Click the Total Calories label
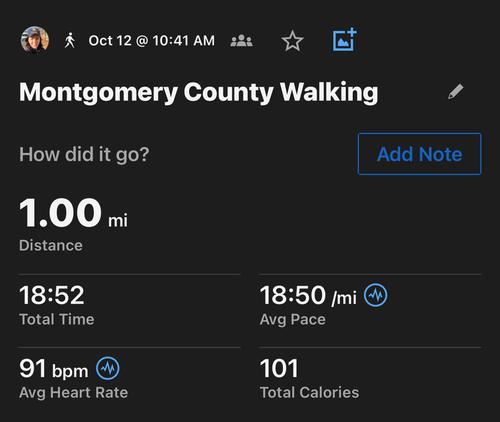 [x=309, y=393]
